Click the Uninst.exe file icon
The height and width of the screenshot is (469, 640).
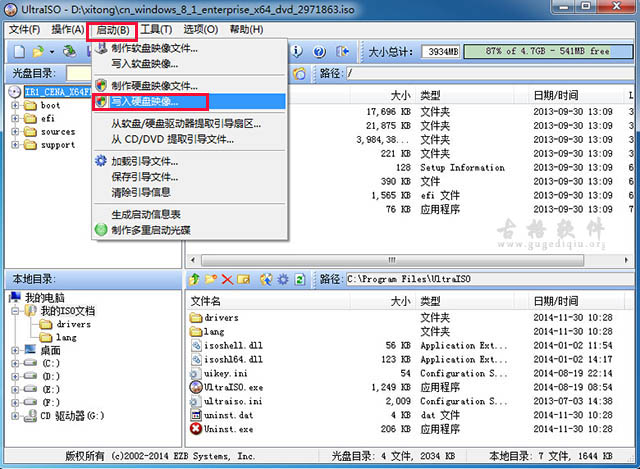coord(195,428)
